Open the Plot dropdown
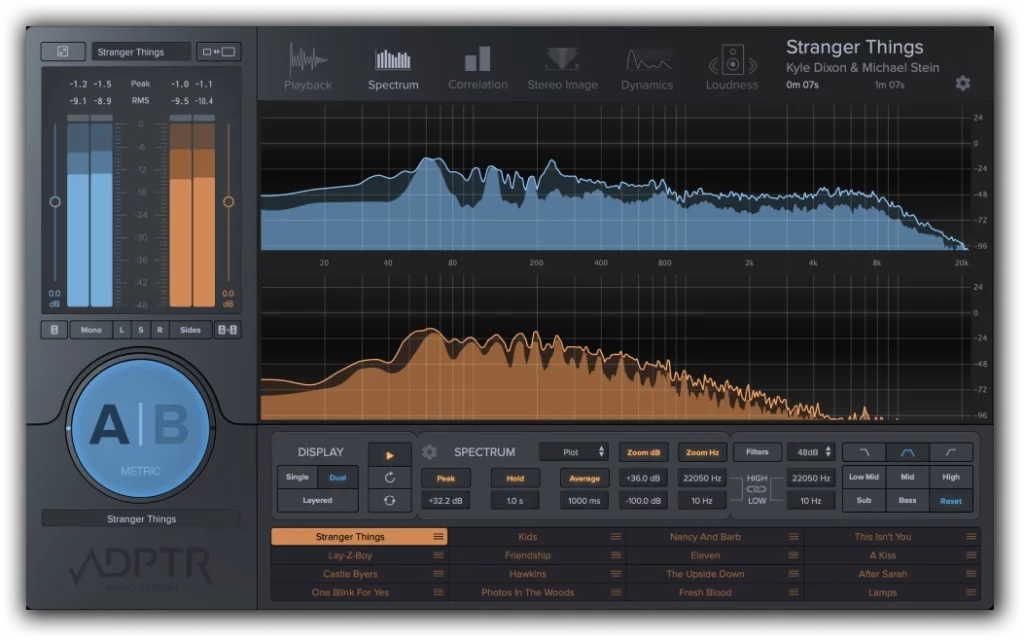 coord(574,453)
